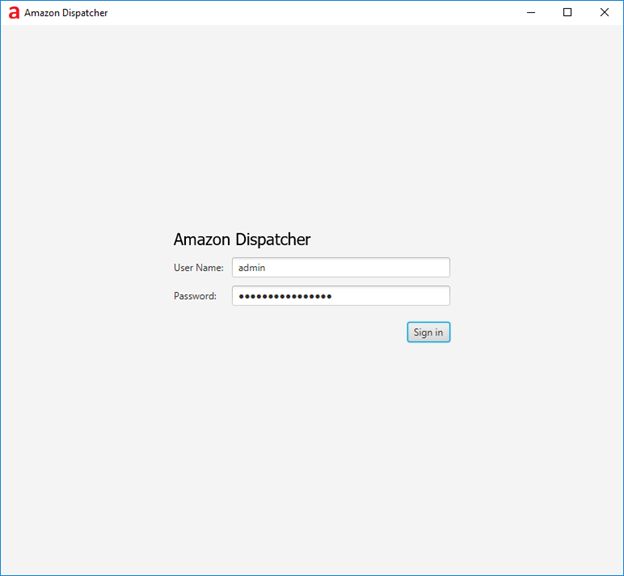The width and height of the screenshot is (624, 576).
Task: Close the Amazon Dispatcher window
Action: [604, 12]
